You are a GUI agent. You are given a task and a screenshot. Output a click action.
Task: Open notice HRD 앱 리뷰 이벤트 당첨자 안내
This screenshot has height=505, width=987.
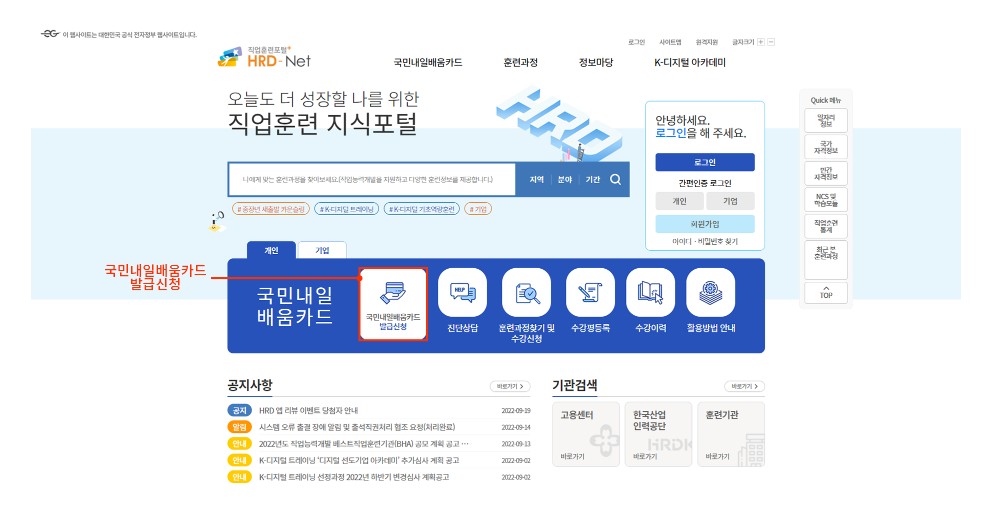tap(308, 411)
